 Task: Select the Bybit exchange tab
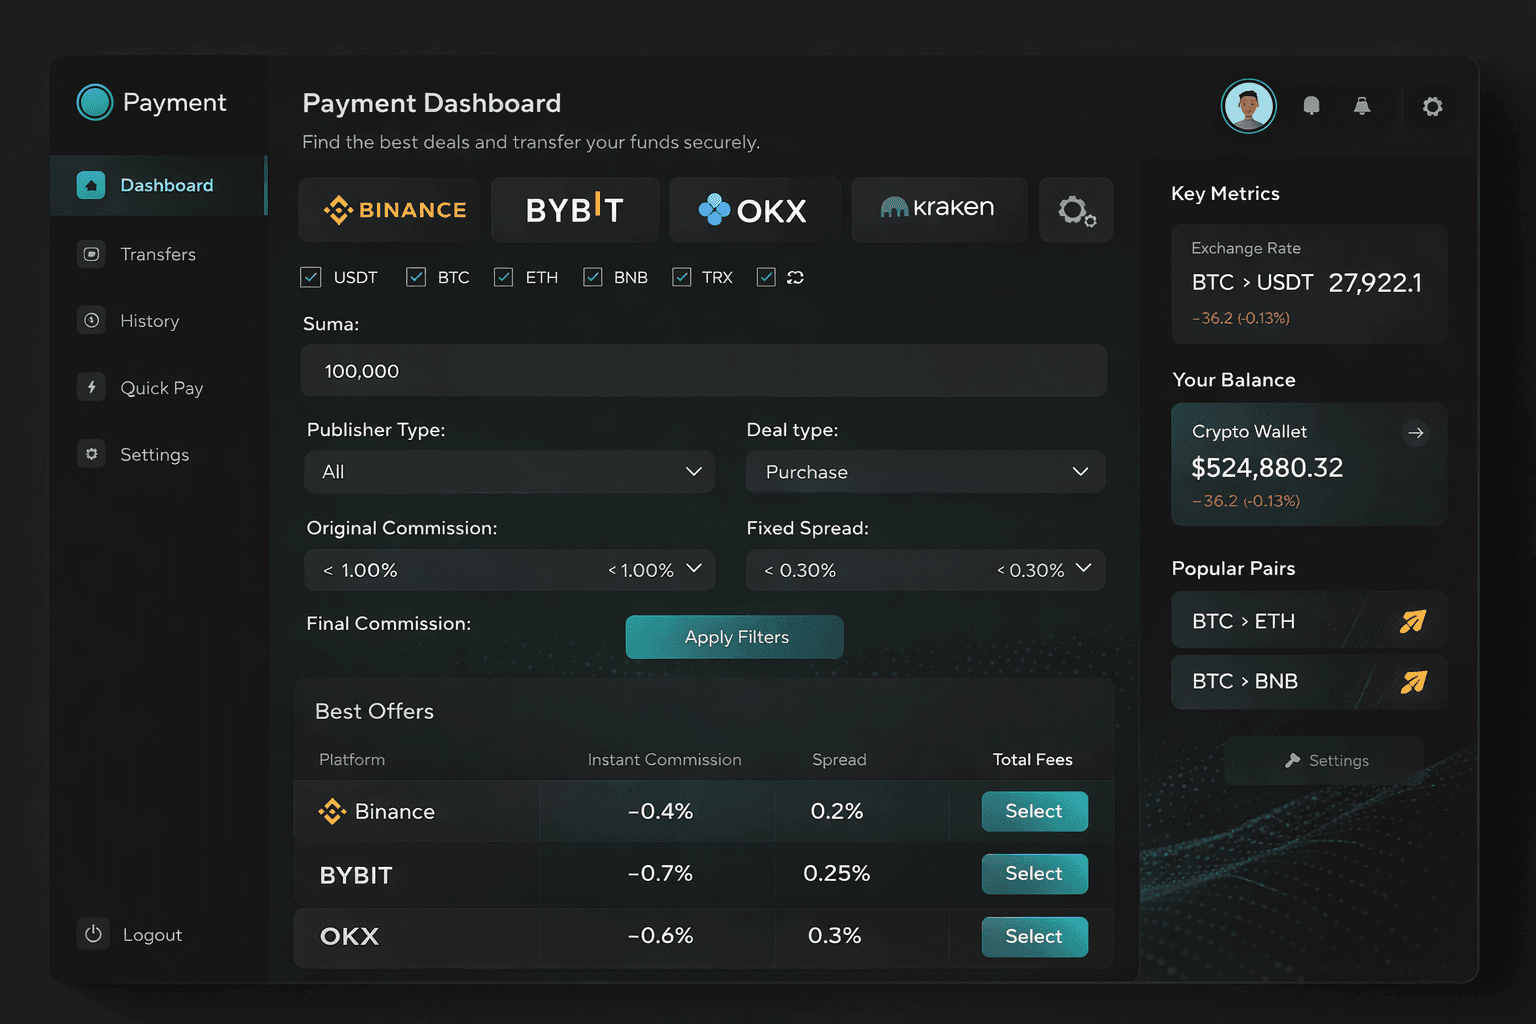coord(575,210)
